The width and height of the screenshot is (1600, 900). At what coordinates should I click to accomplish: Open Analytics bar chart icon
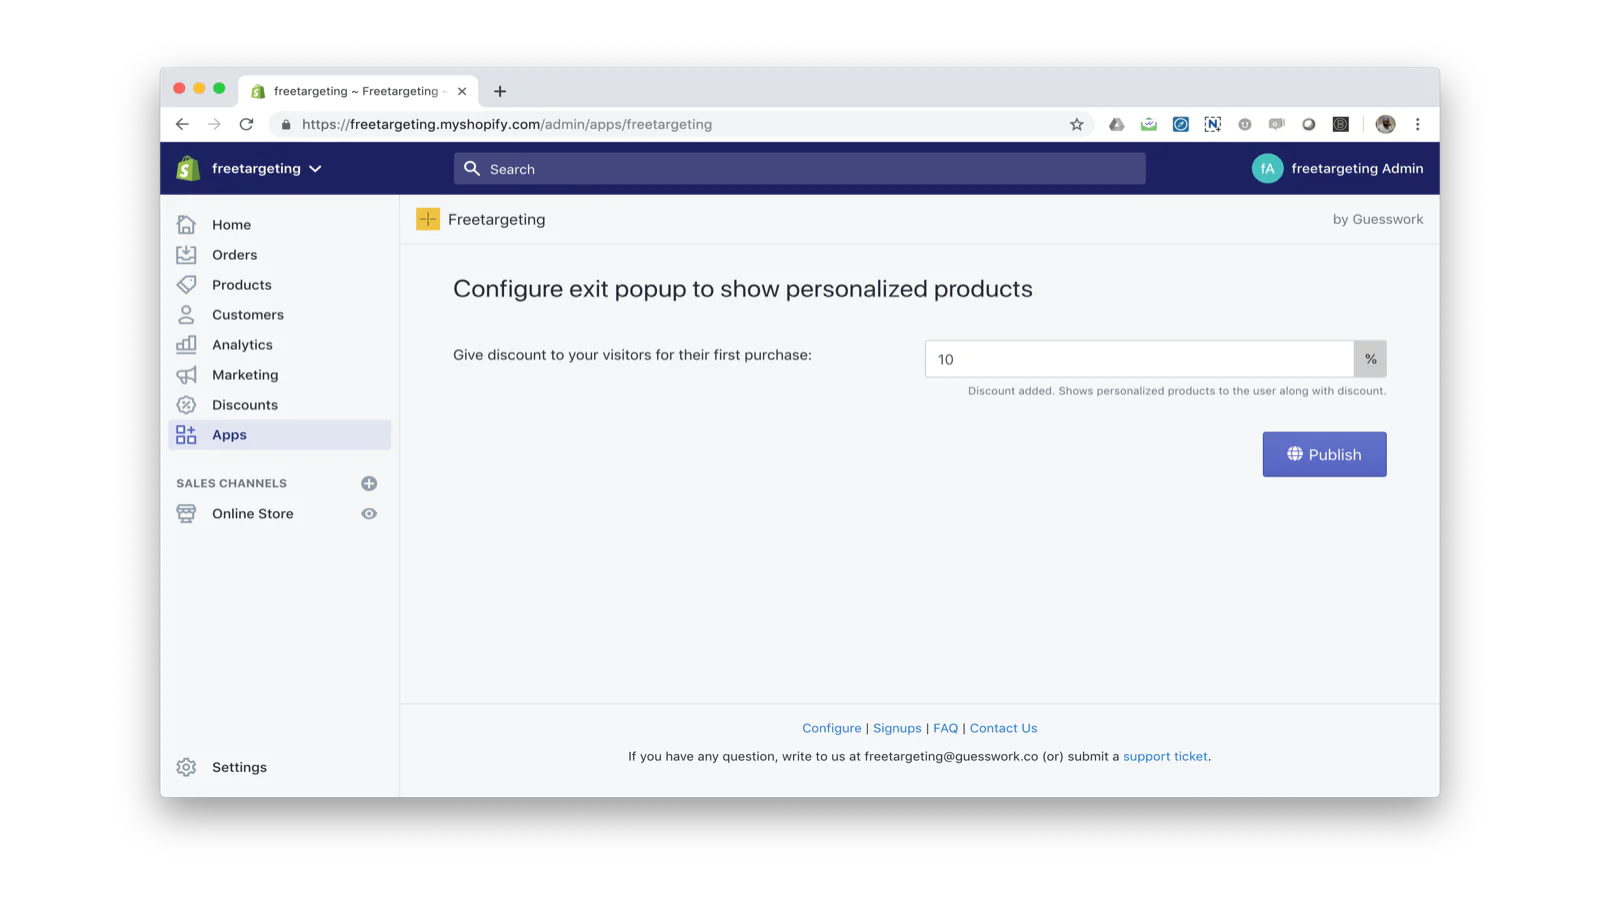186,344
